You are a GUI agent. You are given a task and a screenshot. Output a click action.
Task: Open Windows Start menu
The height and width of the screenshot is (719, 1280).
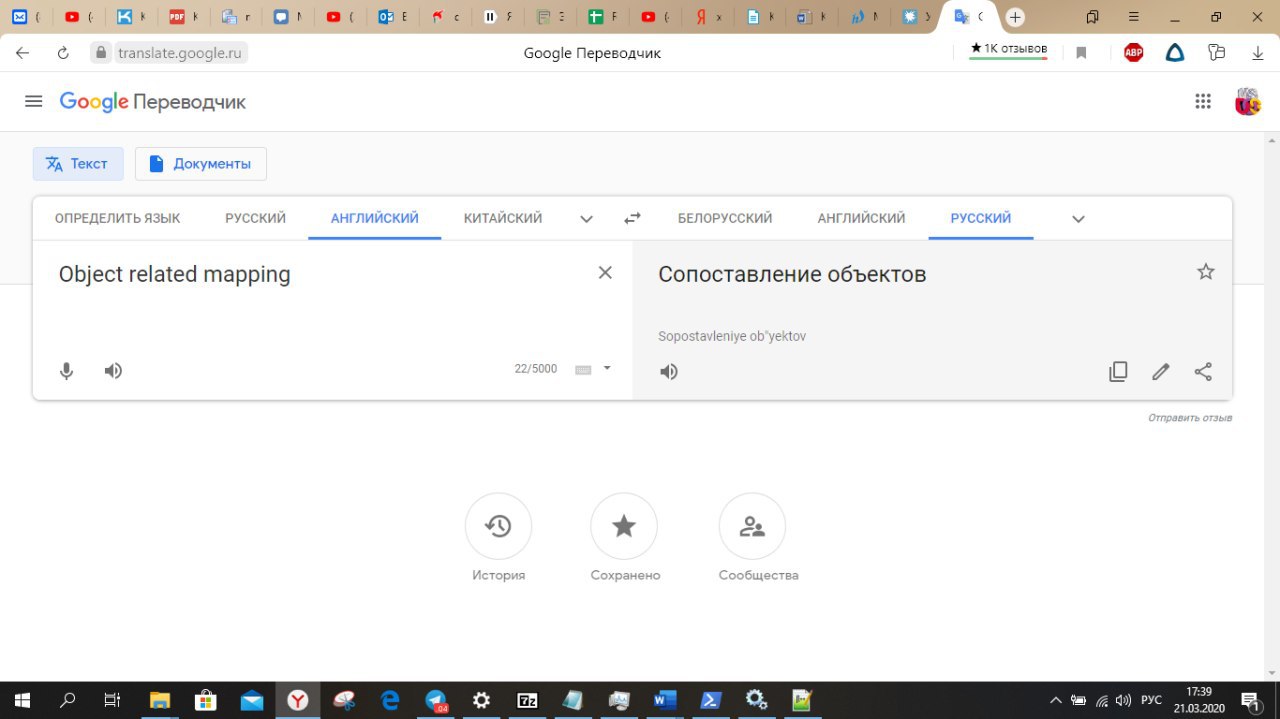point(21,700)
